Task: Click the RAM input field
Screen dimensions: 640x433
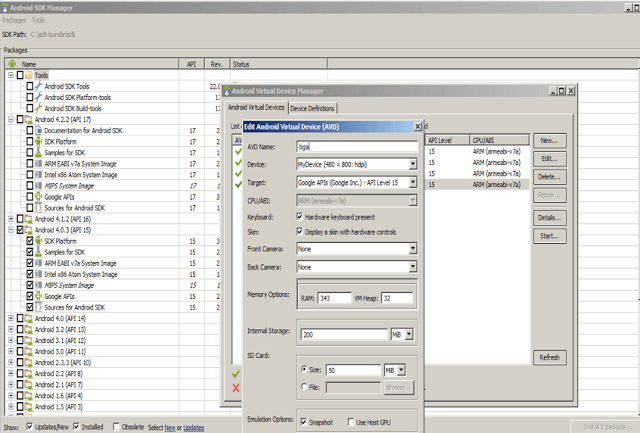Action: pyautogui.click(x=334, y=298)
